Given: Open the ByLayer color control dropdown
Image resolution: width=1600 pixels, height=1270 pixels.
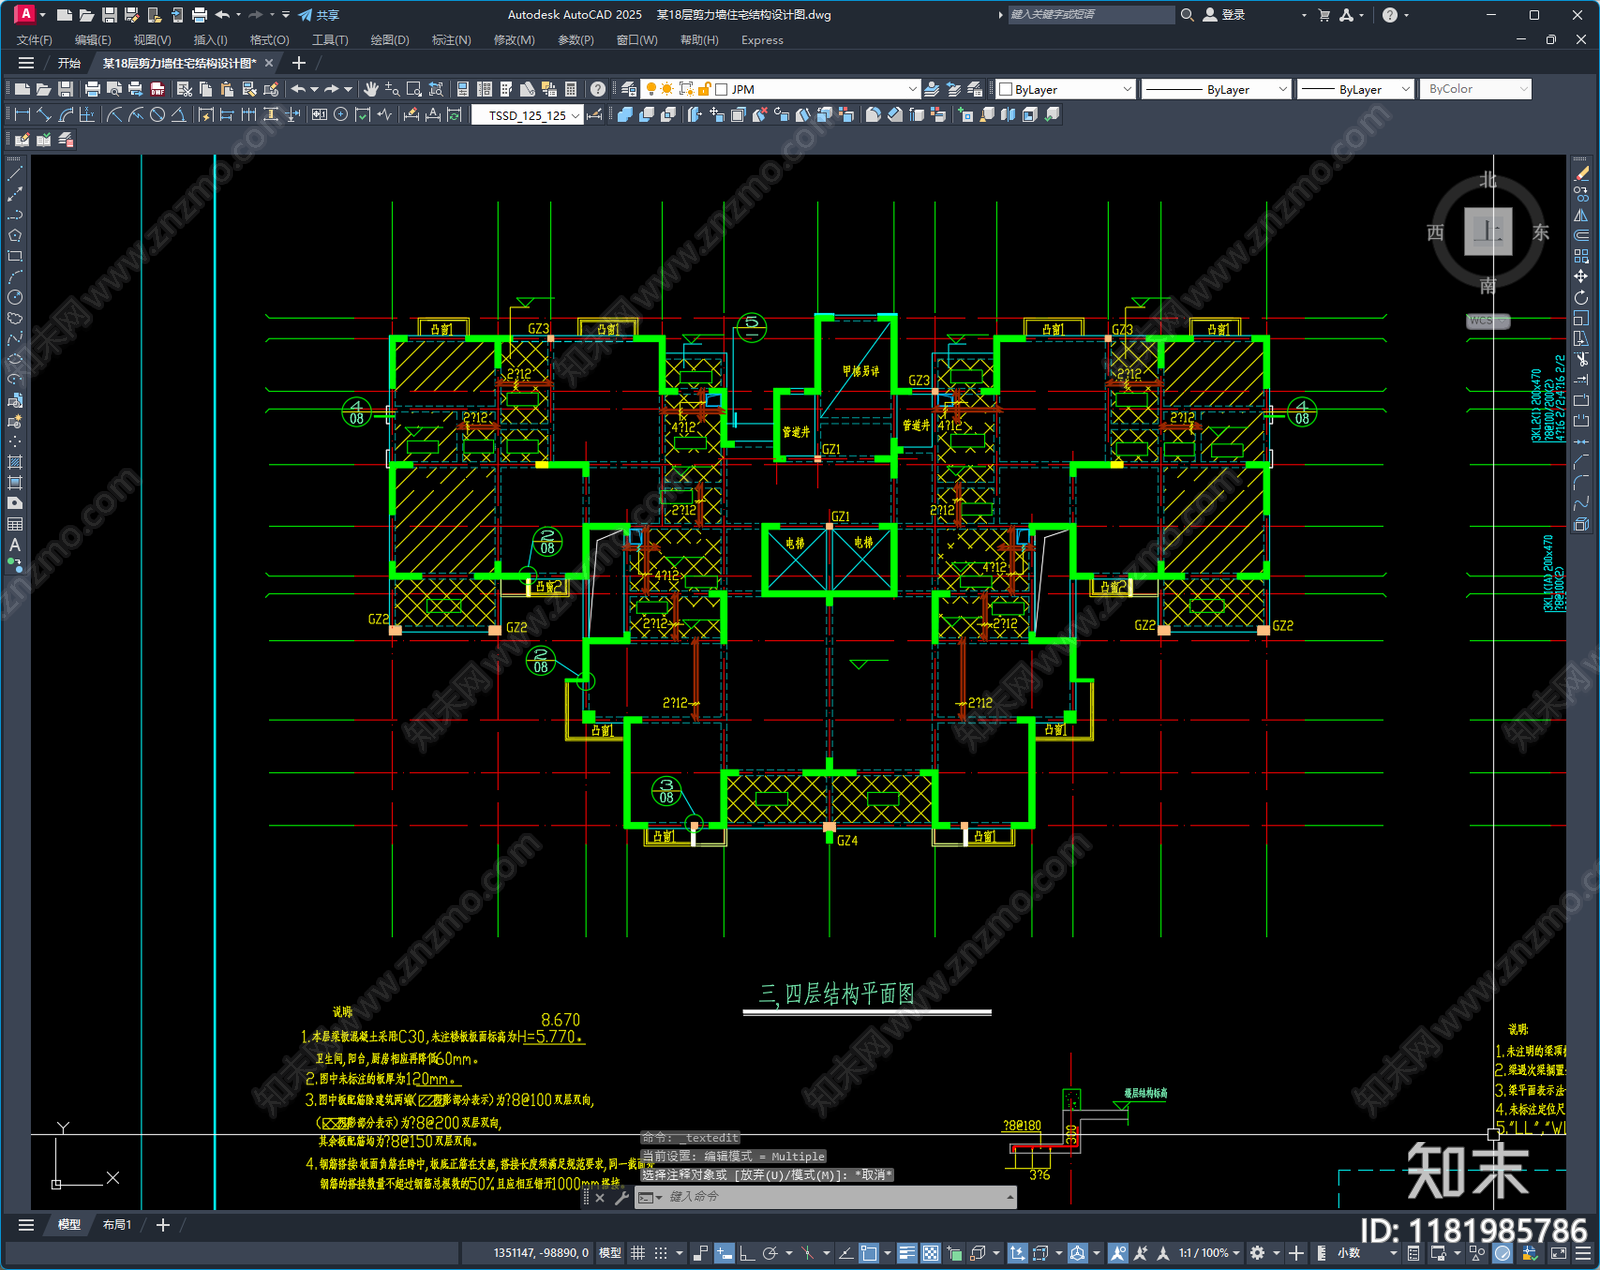Looking at the screenshot, I should point(1066,89).
